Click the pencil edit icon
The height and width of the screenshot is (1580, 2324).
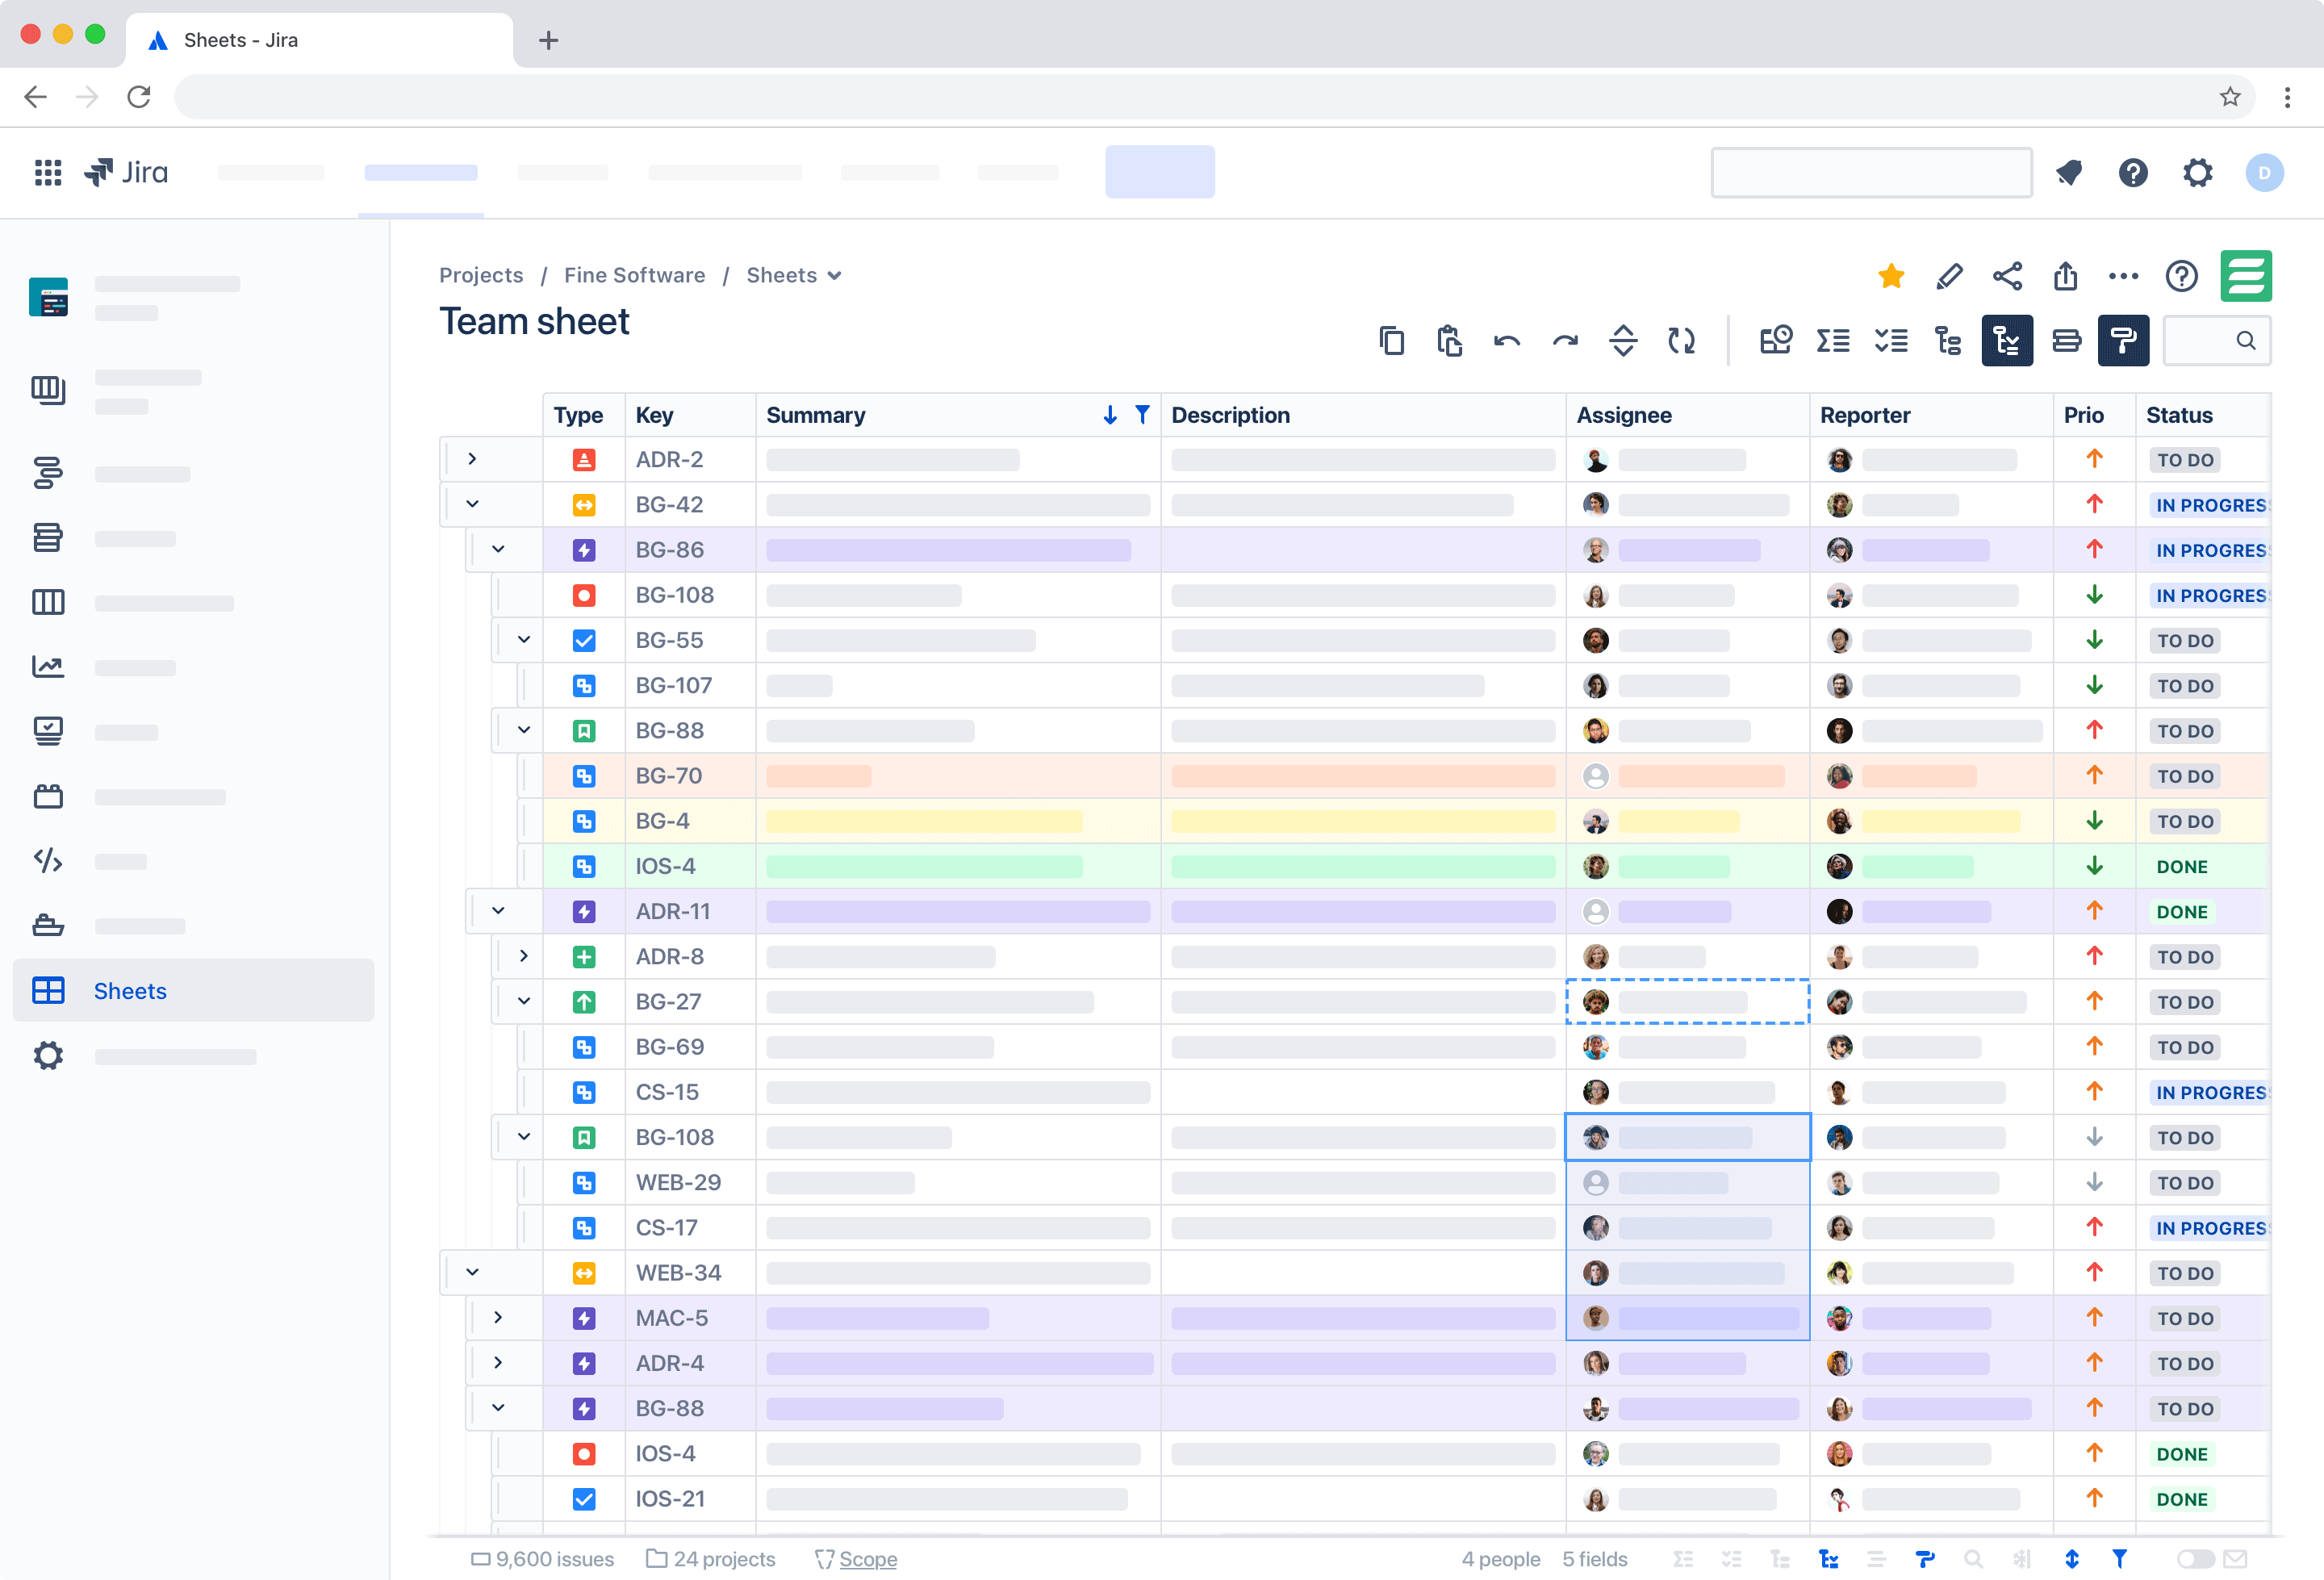[x=1949, y=276]
